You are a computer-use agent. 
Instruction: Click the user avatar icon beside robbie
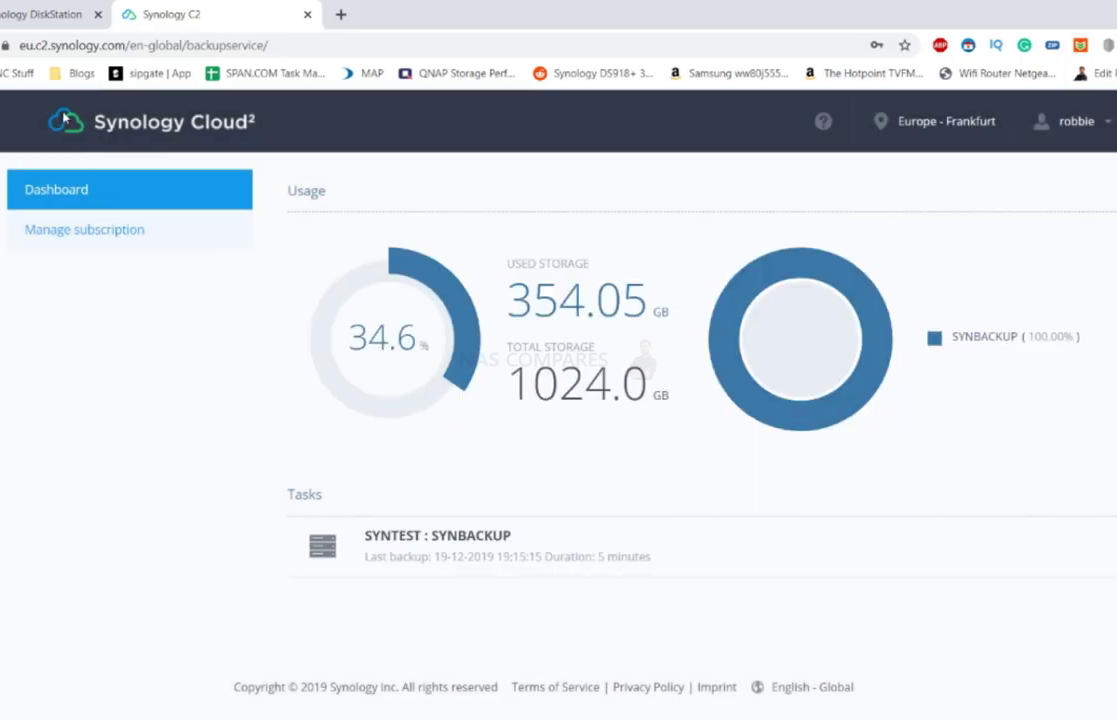(x=1041, y=121)
